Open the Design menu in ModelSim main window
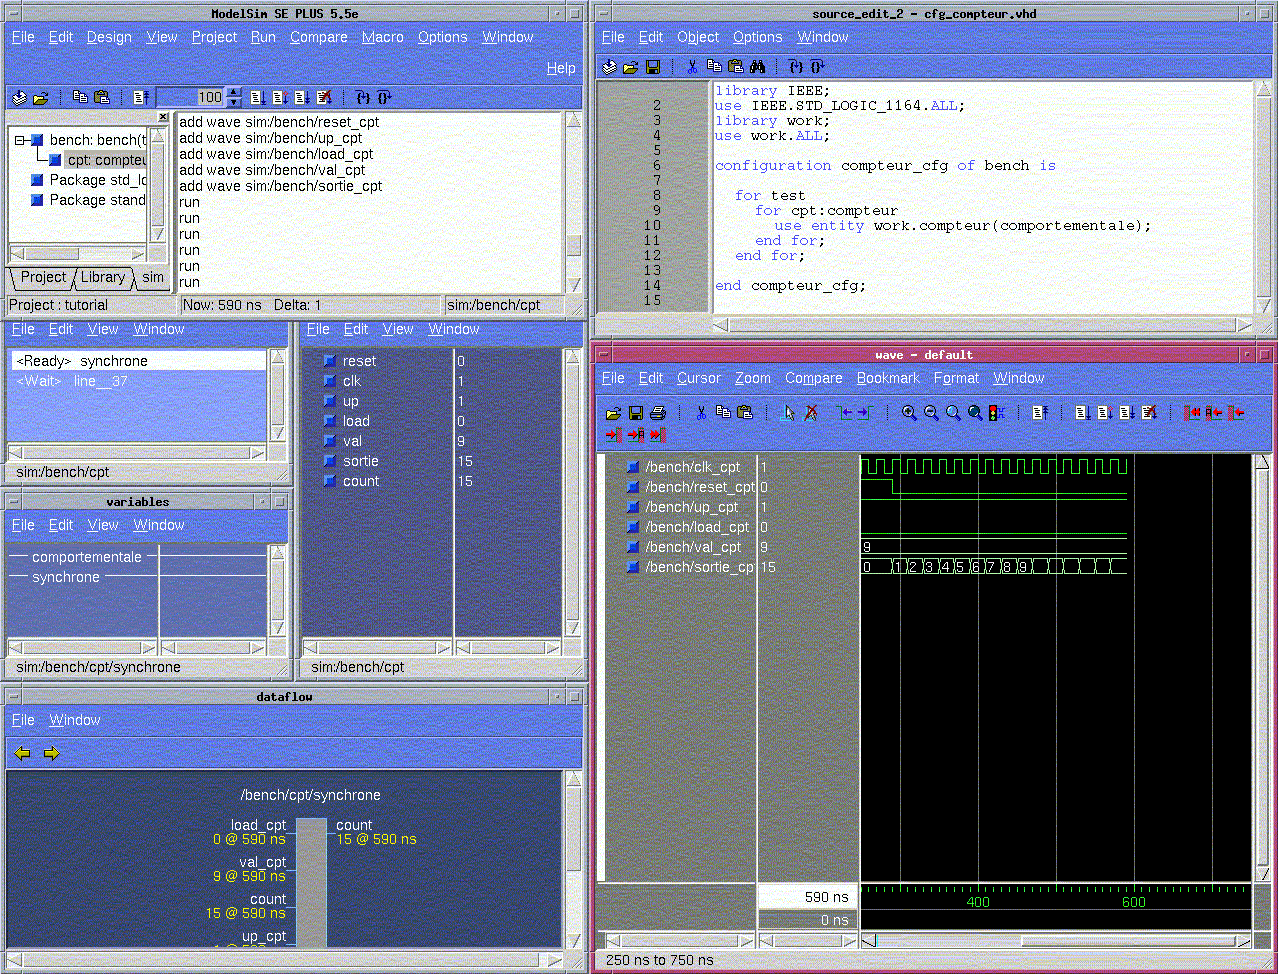This screenshot has height=974, width=1278. 109,37
